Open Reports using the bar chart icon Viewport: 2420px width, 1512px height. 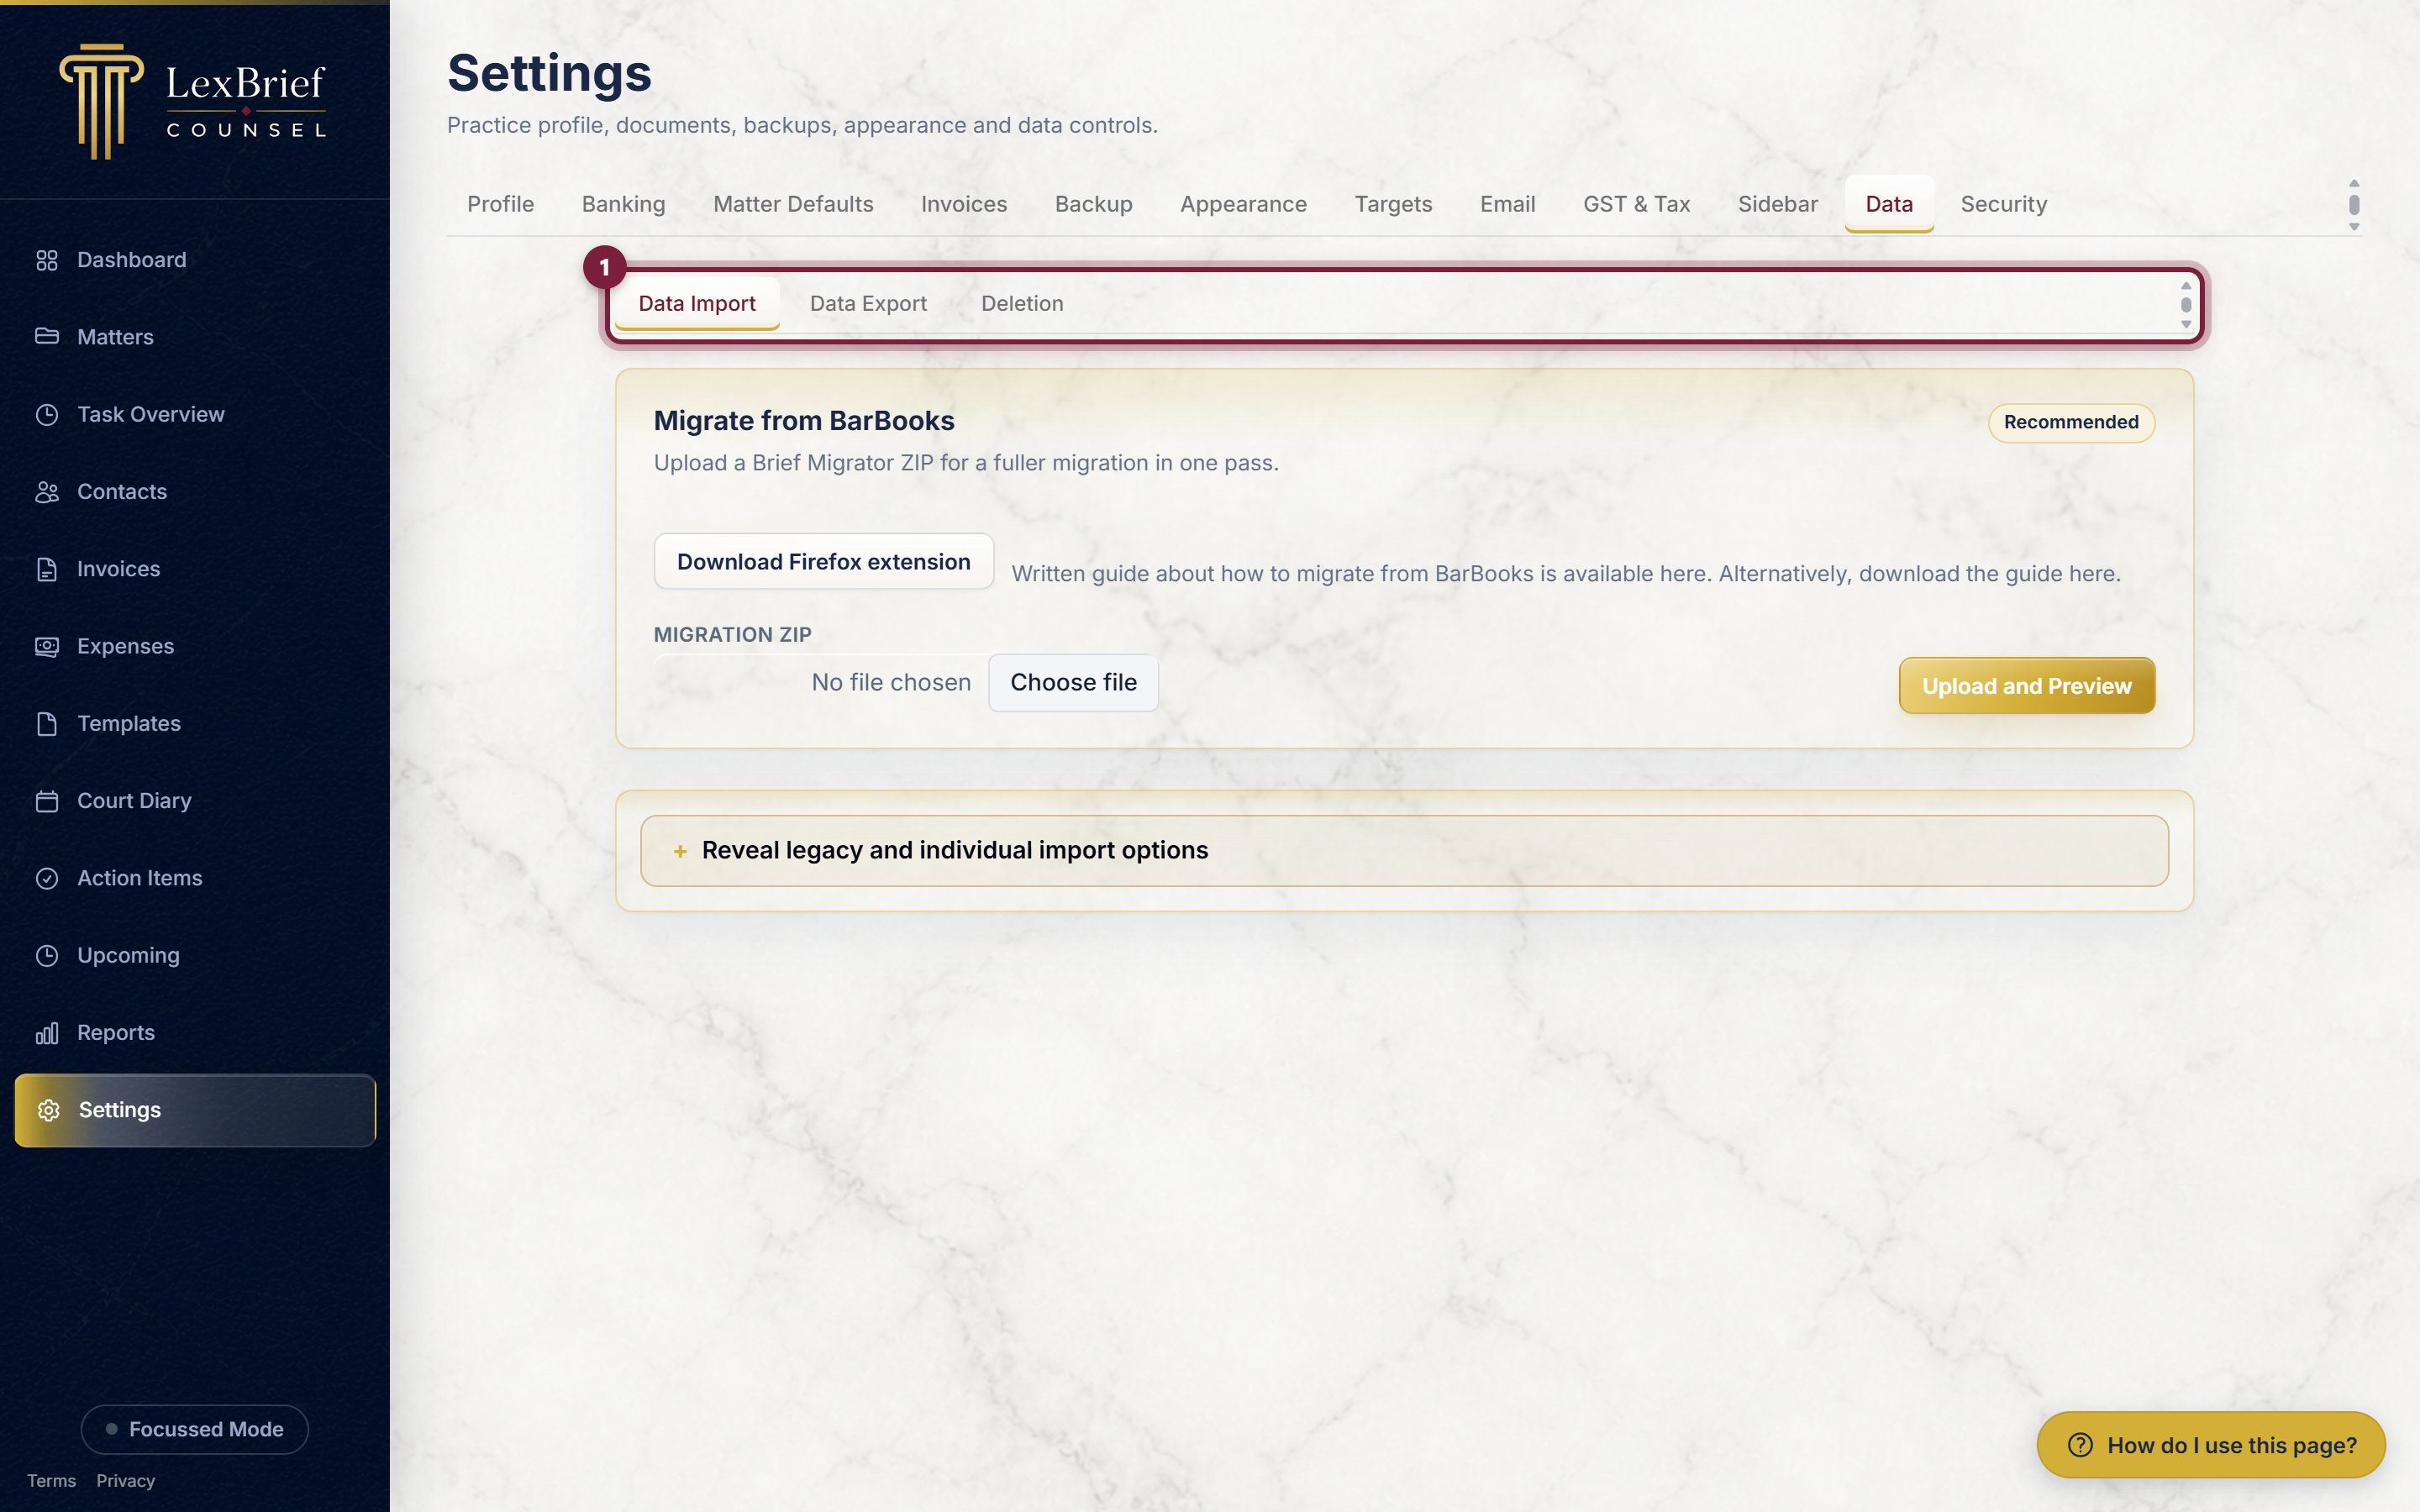[x=47, y=1033]
